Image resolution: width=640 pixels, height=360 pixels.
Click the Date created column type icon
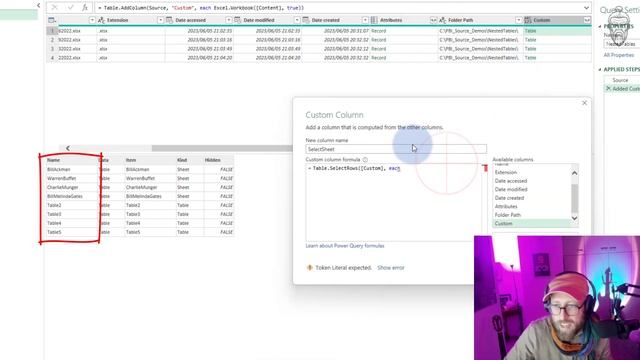306,20
